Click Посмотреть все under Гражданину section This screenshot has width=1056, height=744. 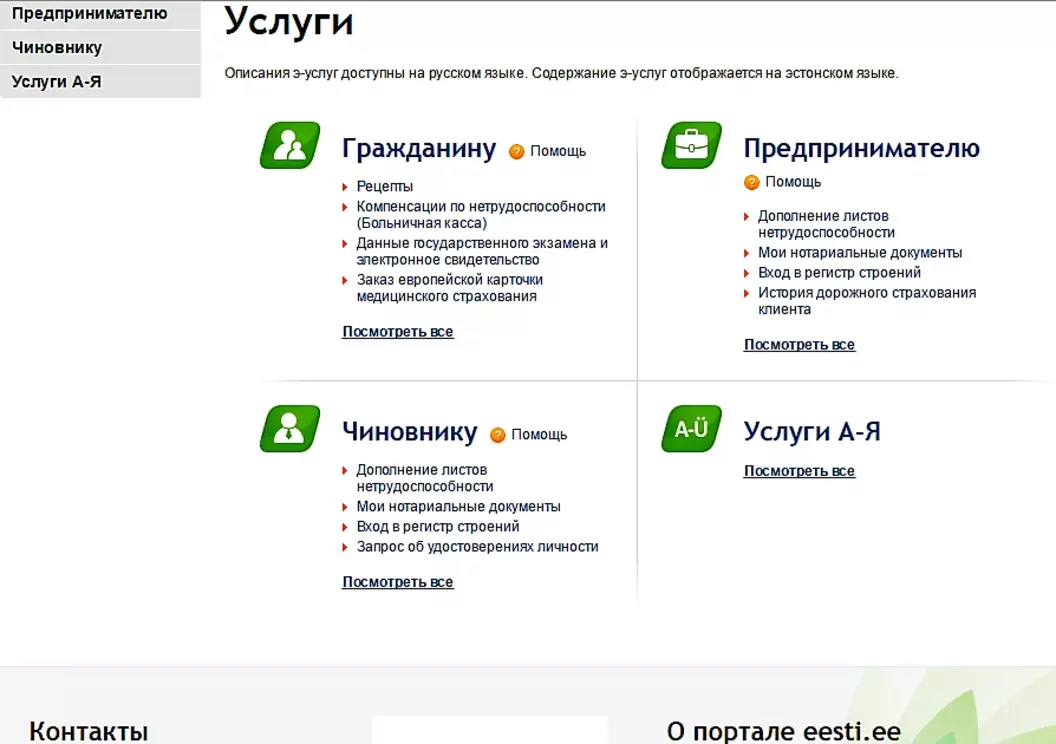[x=397, y=332]
